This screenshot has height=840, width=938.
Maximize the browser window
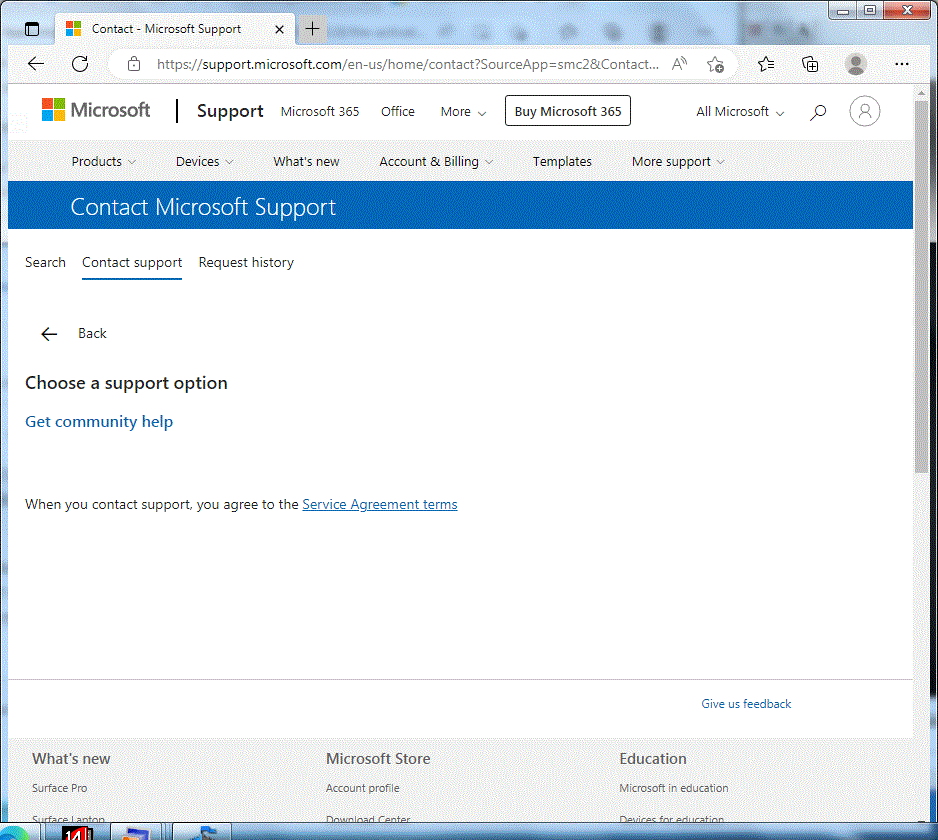pyautogui.click(x=870, y=11)
